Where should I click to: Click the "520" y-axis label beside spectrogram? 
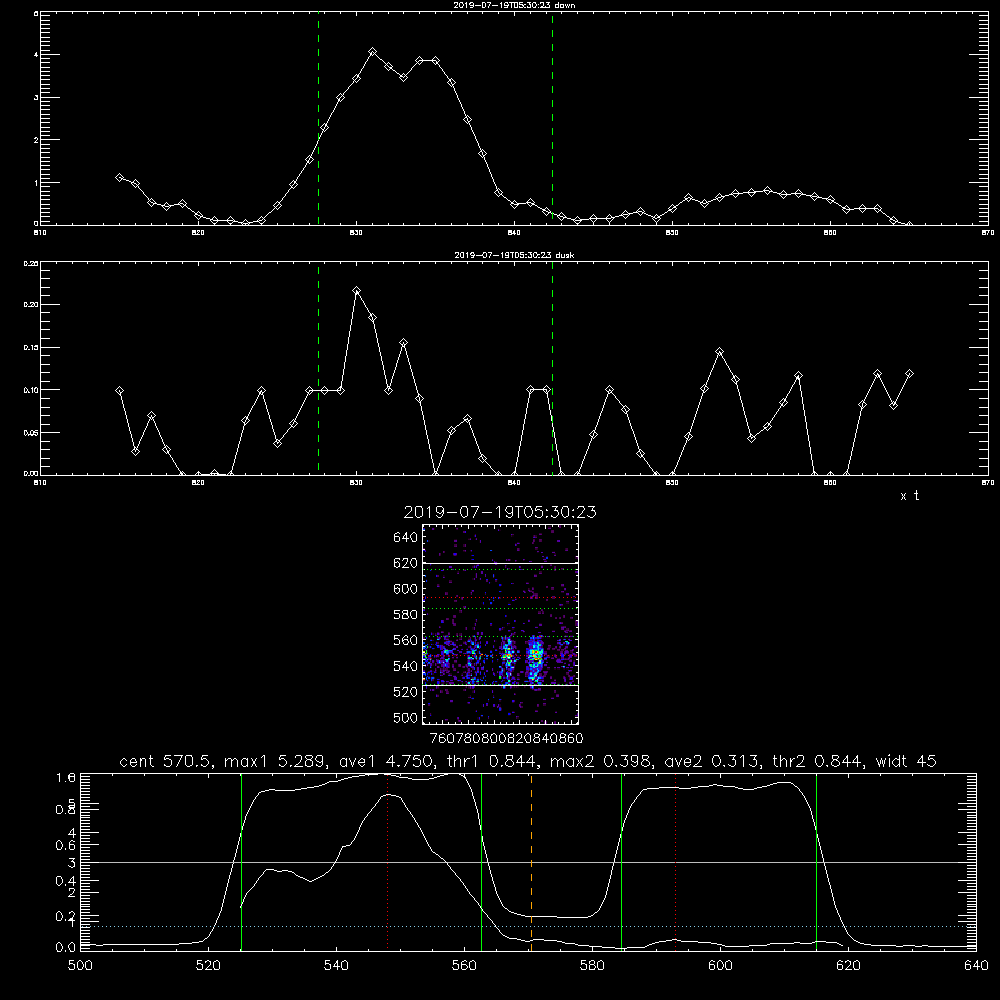point(406,692)
